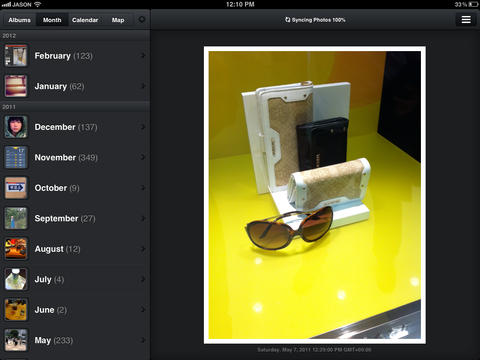Click the settings icon next to Map
Viewport: 480px width, 360px height.
click(x=142, y=19)
